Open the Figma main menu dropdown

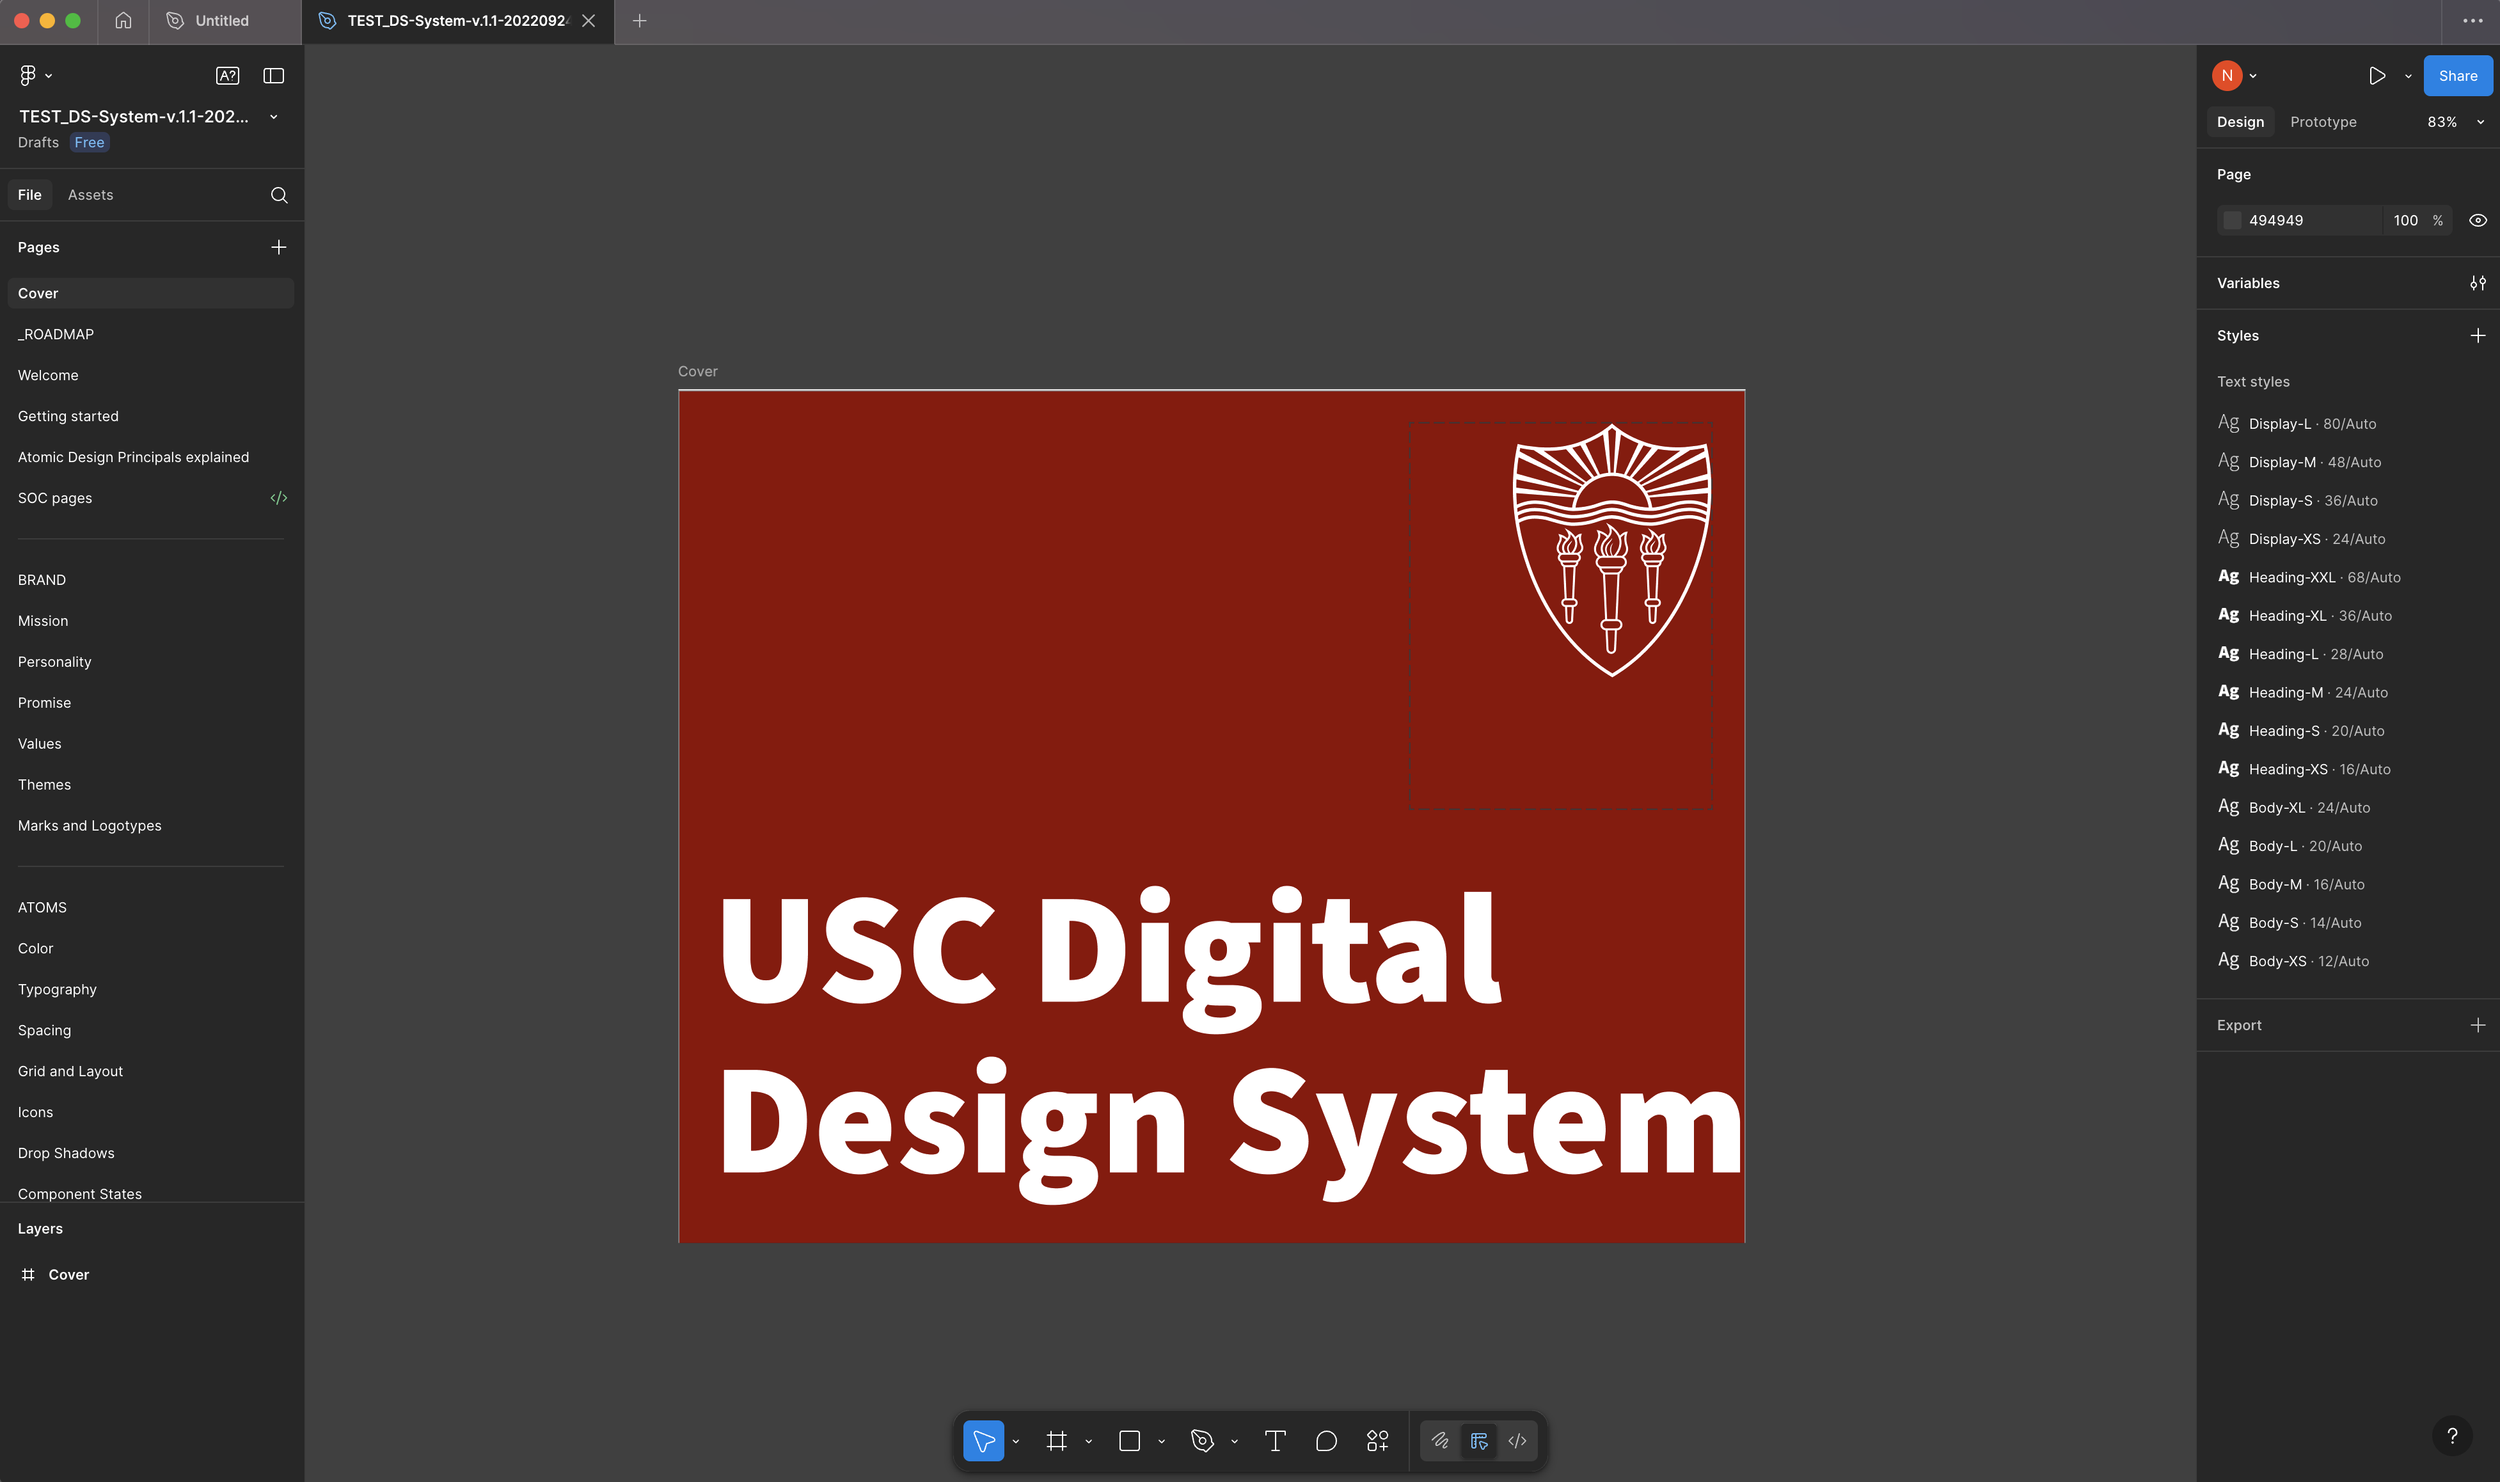click(x=35, y=76)
